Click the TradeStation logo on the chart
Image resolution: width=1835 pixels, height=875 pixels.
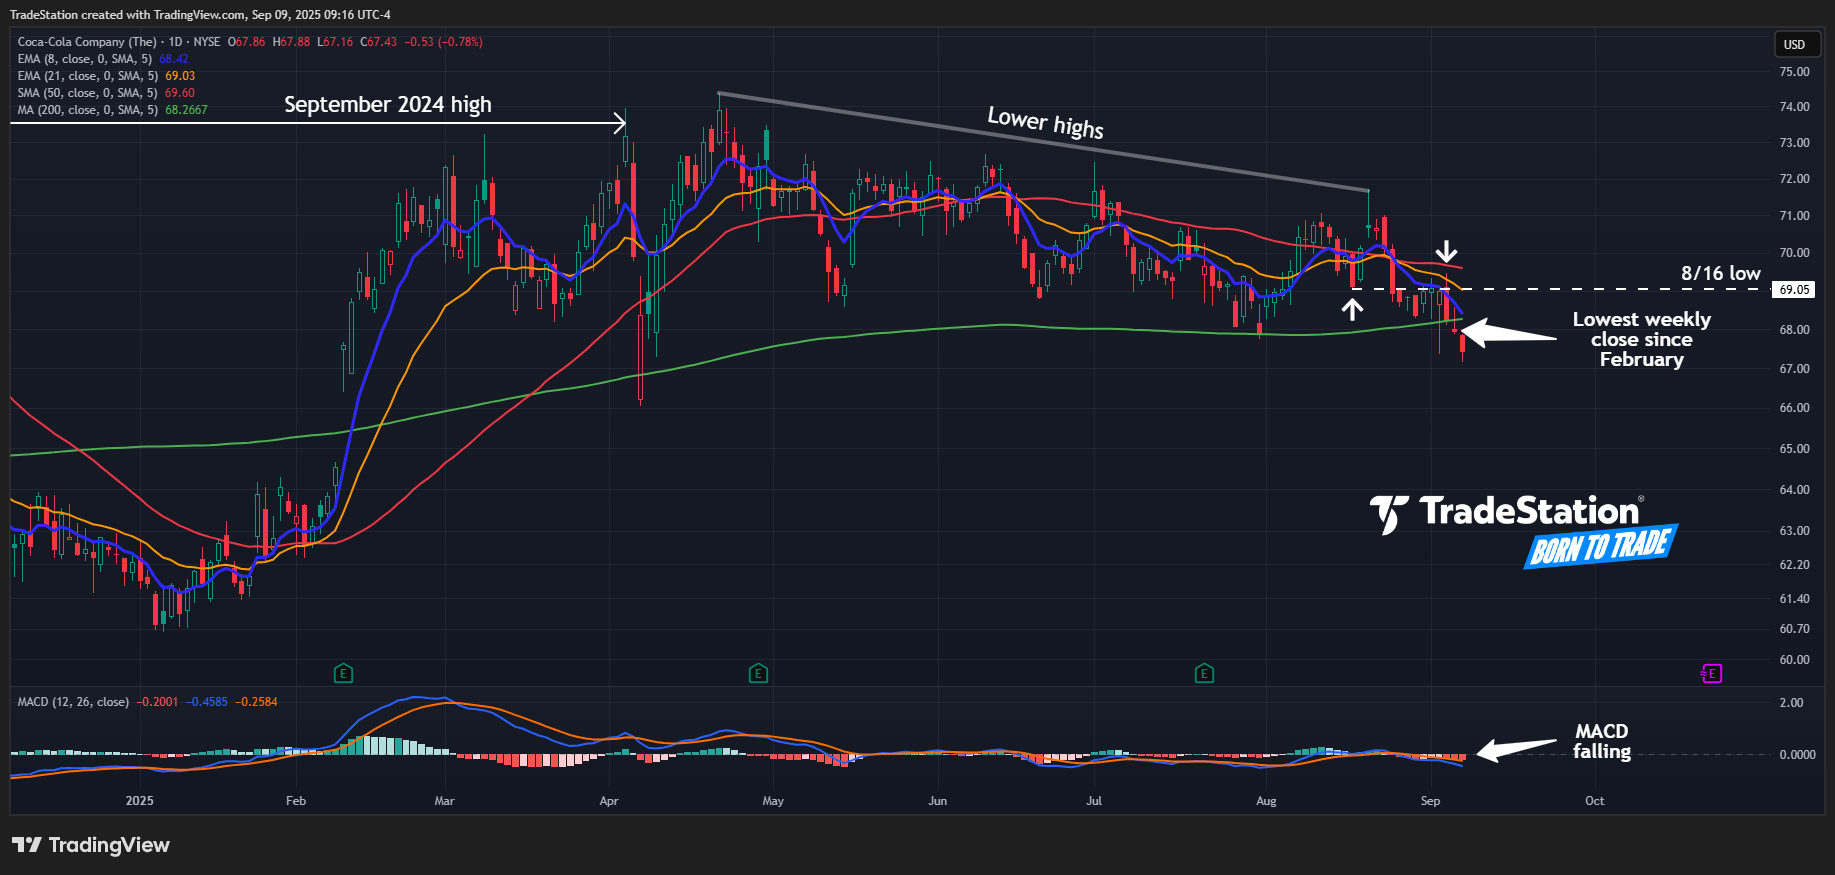1505,513
